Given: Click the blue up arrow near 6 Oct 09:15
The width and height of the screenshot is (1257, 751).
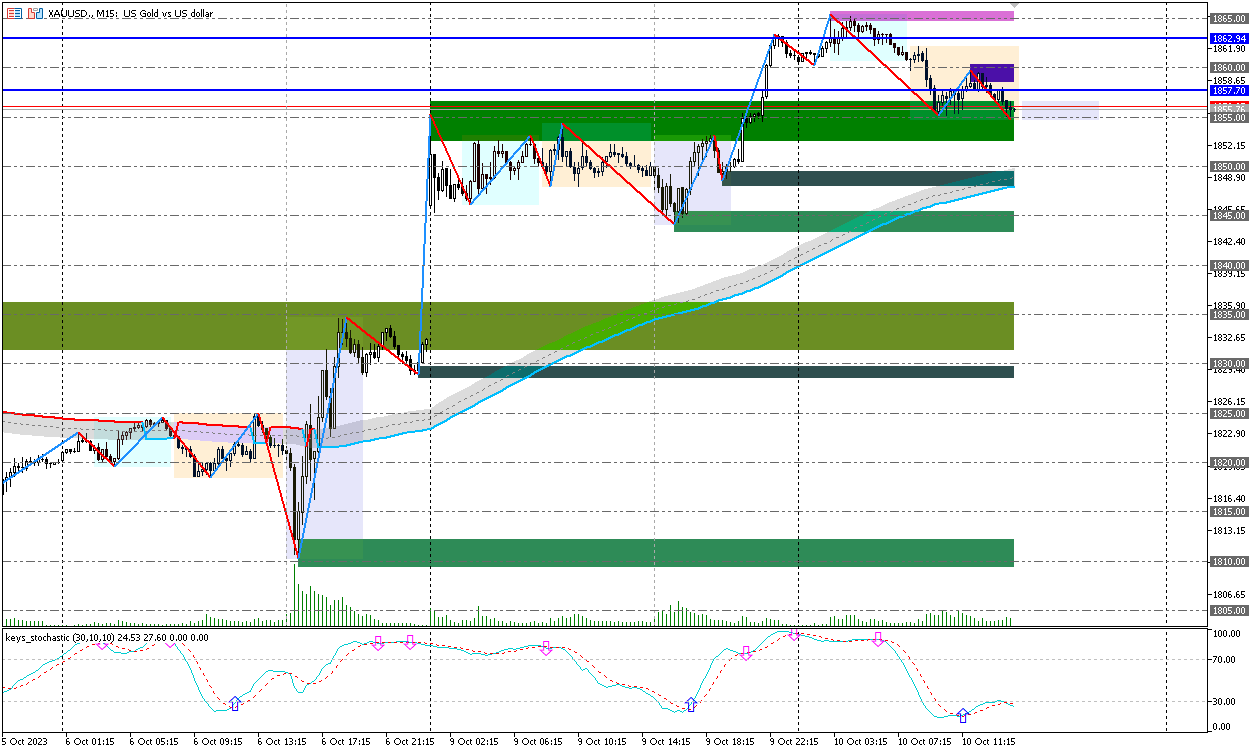Looking at the screenshot, I should click(235, 704).
